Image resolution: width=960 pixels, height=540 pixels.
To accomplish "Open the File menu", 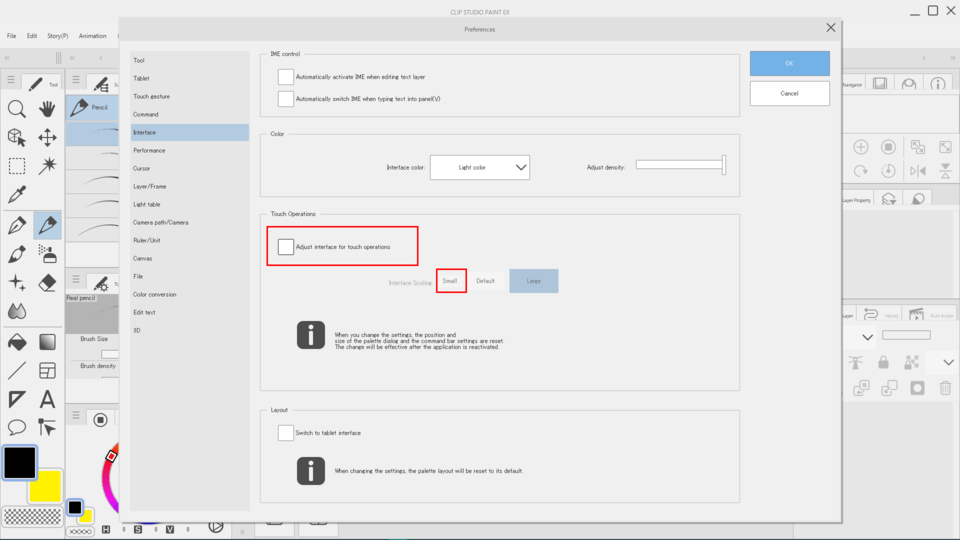I will 12,36.
